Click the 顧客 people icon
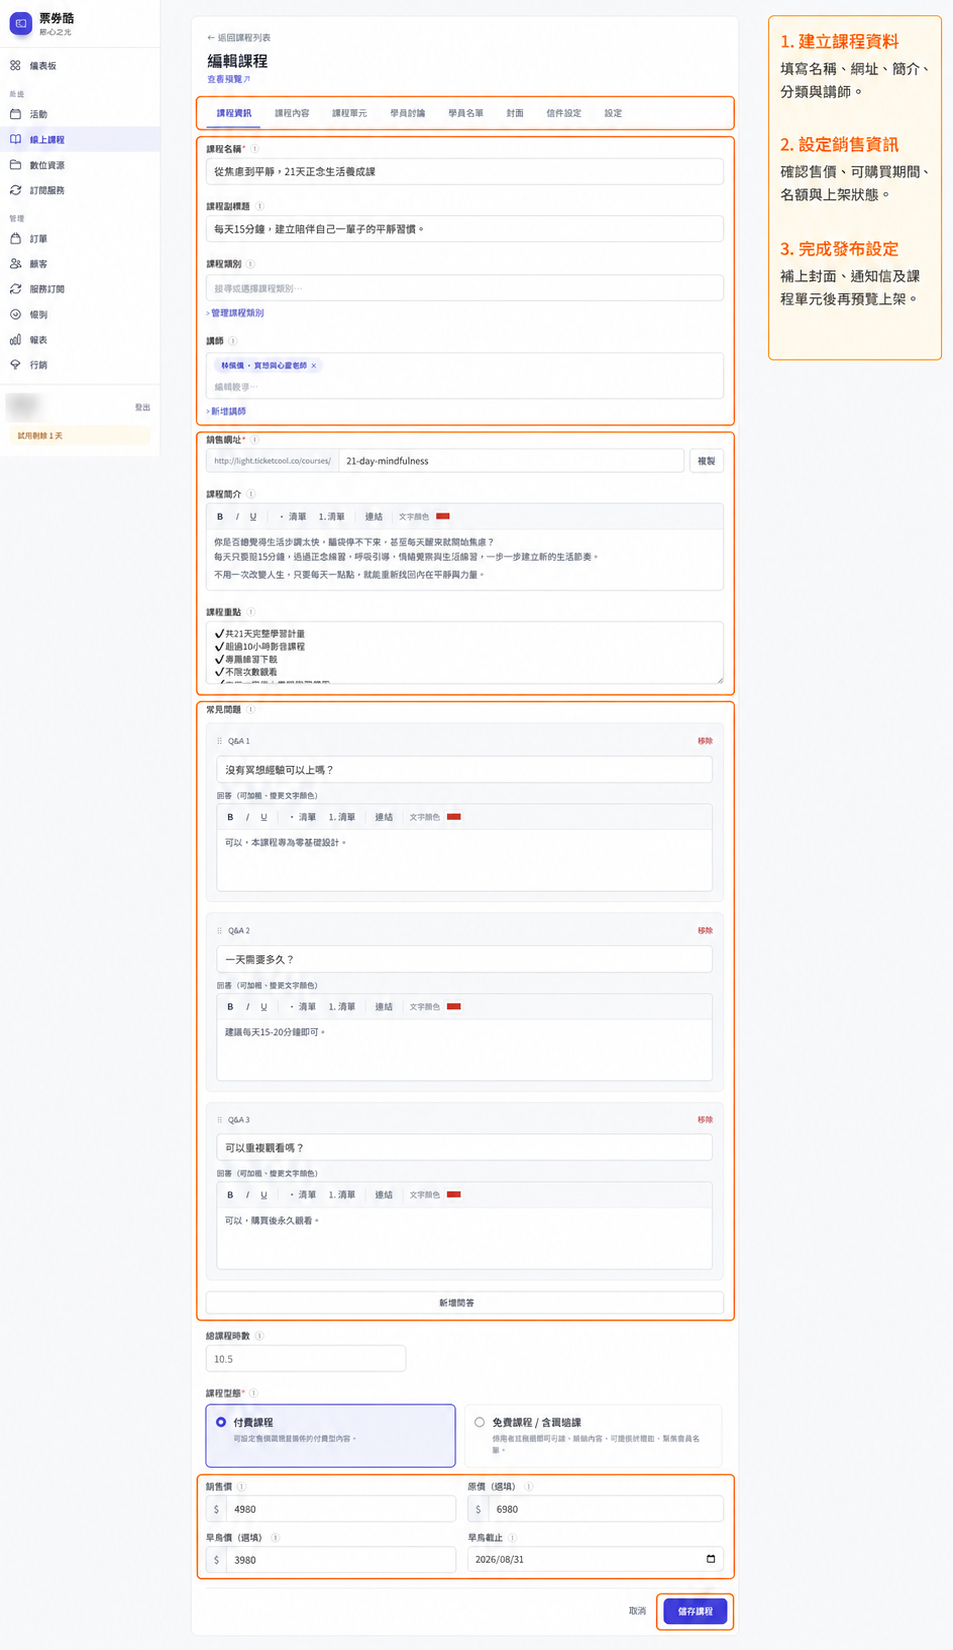The width and height of the screenshot is (953, 1650). (15, 264)
